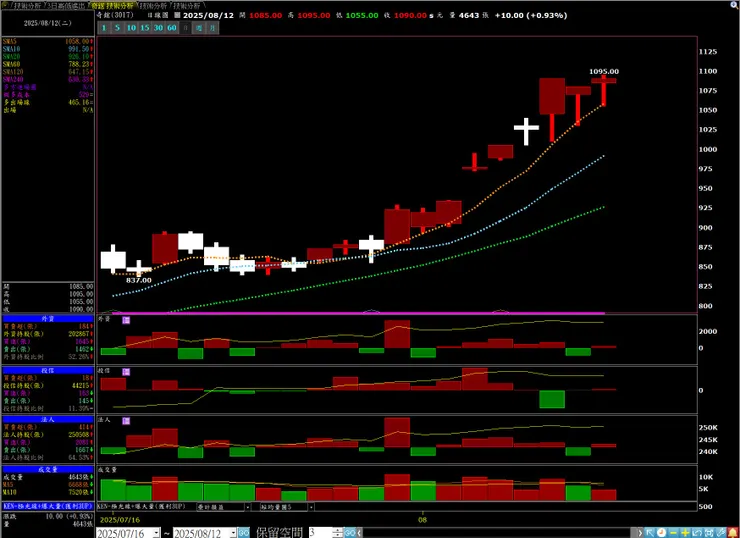Open the purple settings icon in 外資 chart

click(126, 320)
